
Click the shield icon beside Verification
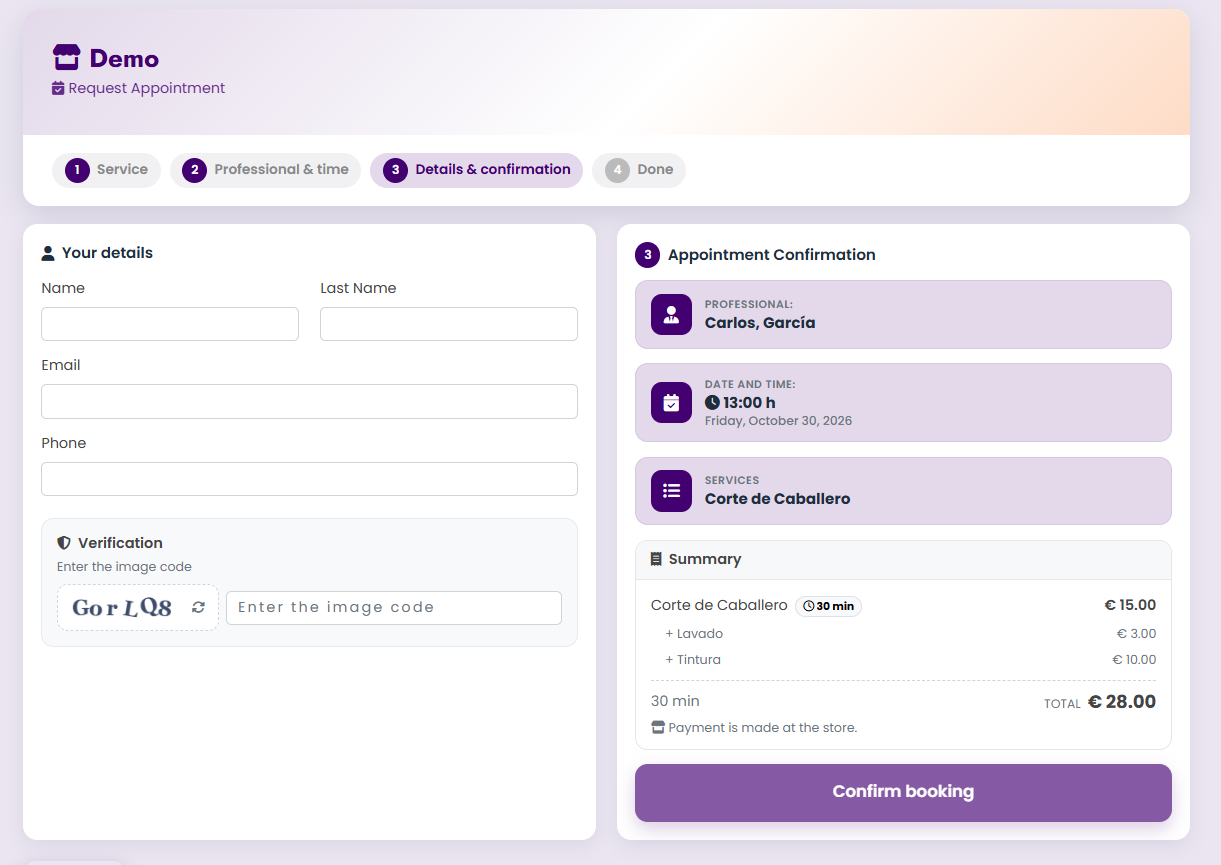[x=64, y=543]
